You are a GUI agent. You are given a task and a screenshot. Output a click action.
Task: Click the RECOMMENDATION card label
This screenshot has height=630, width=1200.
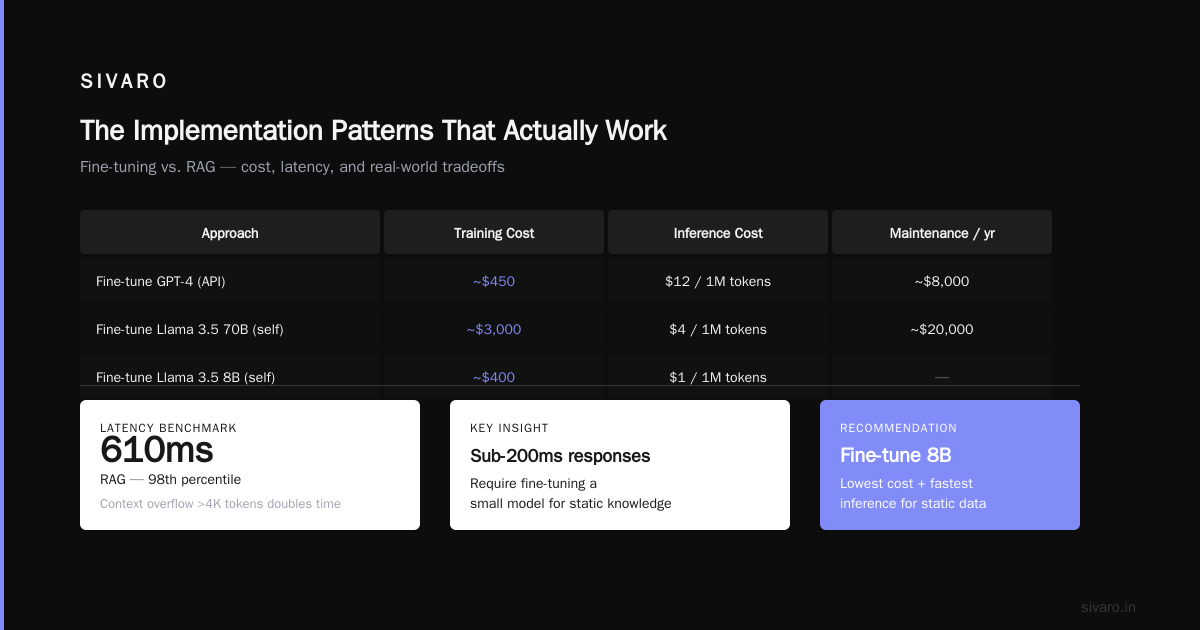click(898, 428)
